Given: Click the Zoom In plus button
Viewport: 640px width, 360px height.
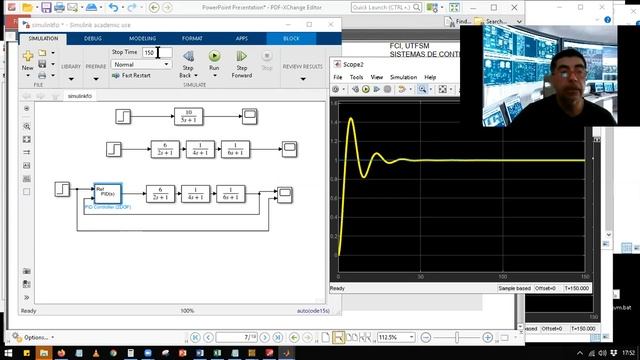Looking at the screenshot, I should point(487,338).
